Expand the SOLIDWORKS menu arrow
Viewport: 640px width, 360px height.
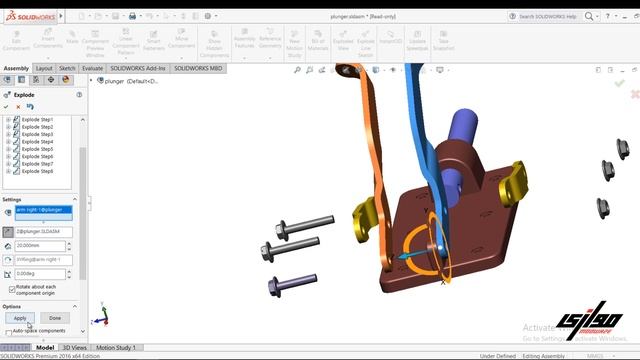pos(61,16)
